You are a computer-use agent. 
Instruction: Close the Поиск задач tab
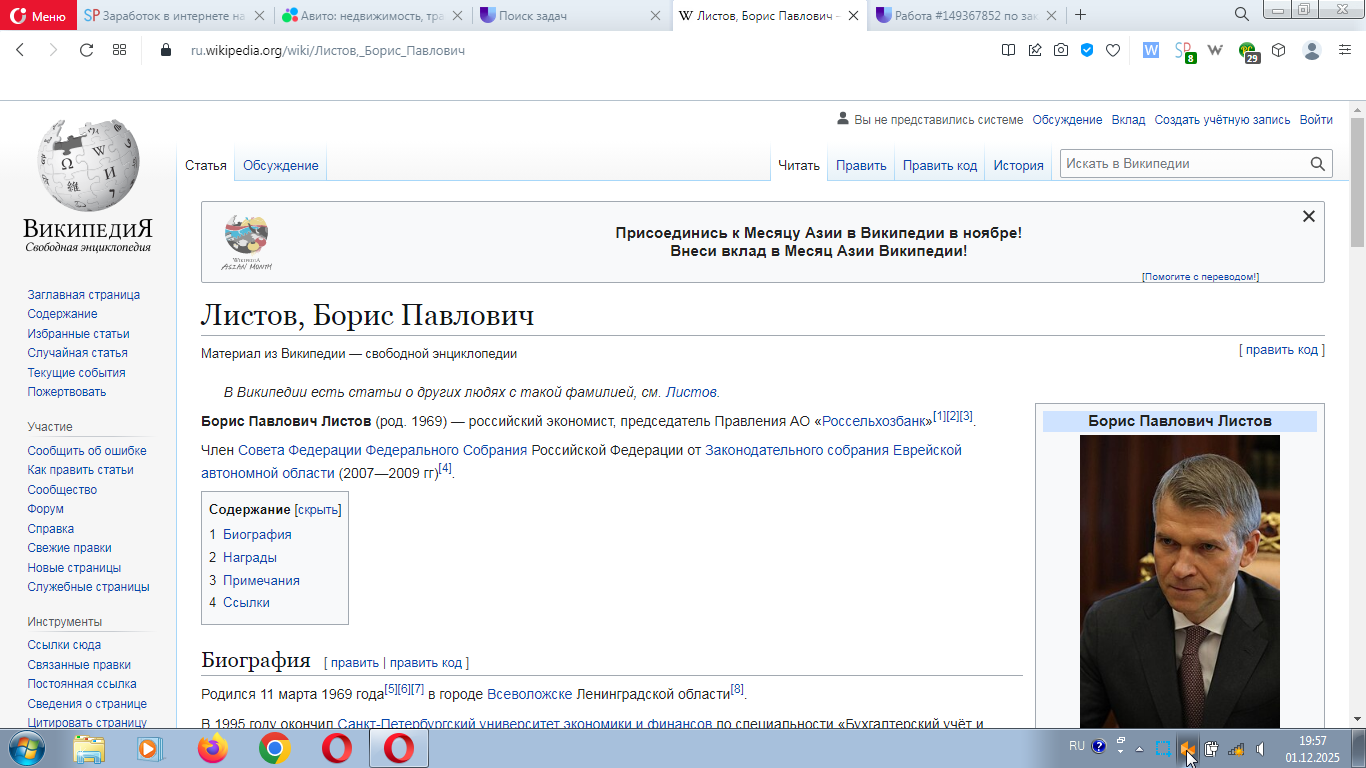pyautogui.click(x=655, y=15)
